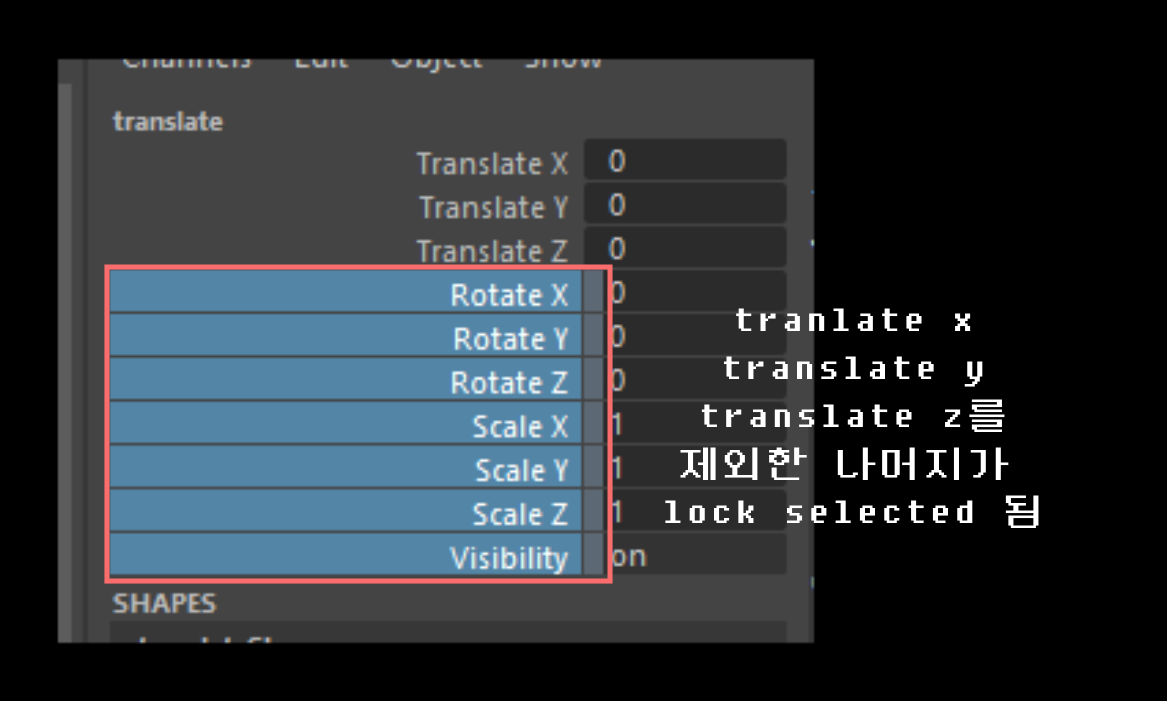
Task: Select the highlighted Rotate X channel
Action: pos(345,292)
